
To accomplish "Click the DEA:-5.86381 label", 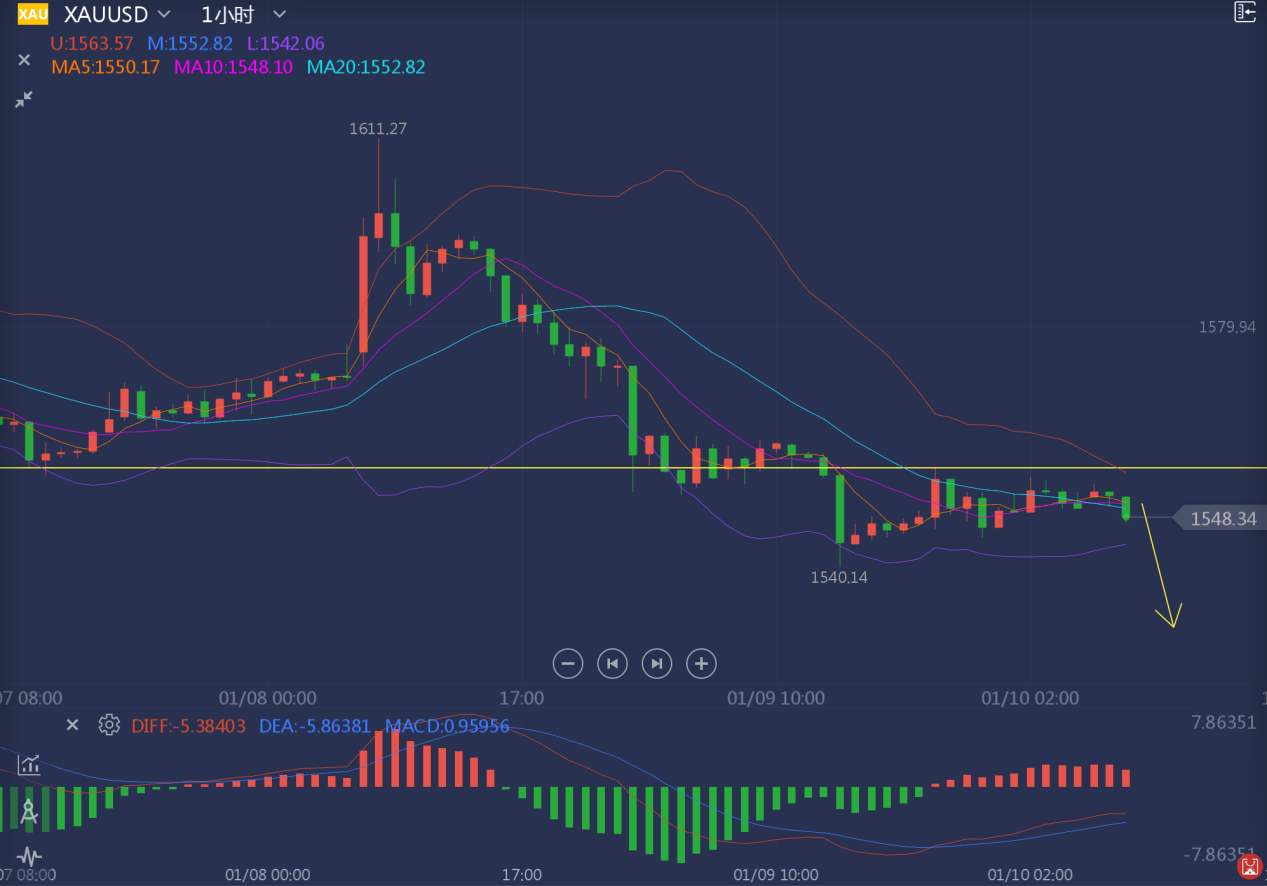I will pos(315,726).
